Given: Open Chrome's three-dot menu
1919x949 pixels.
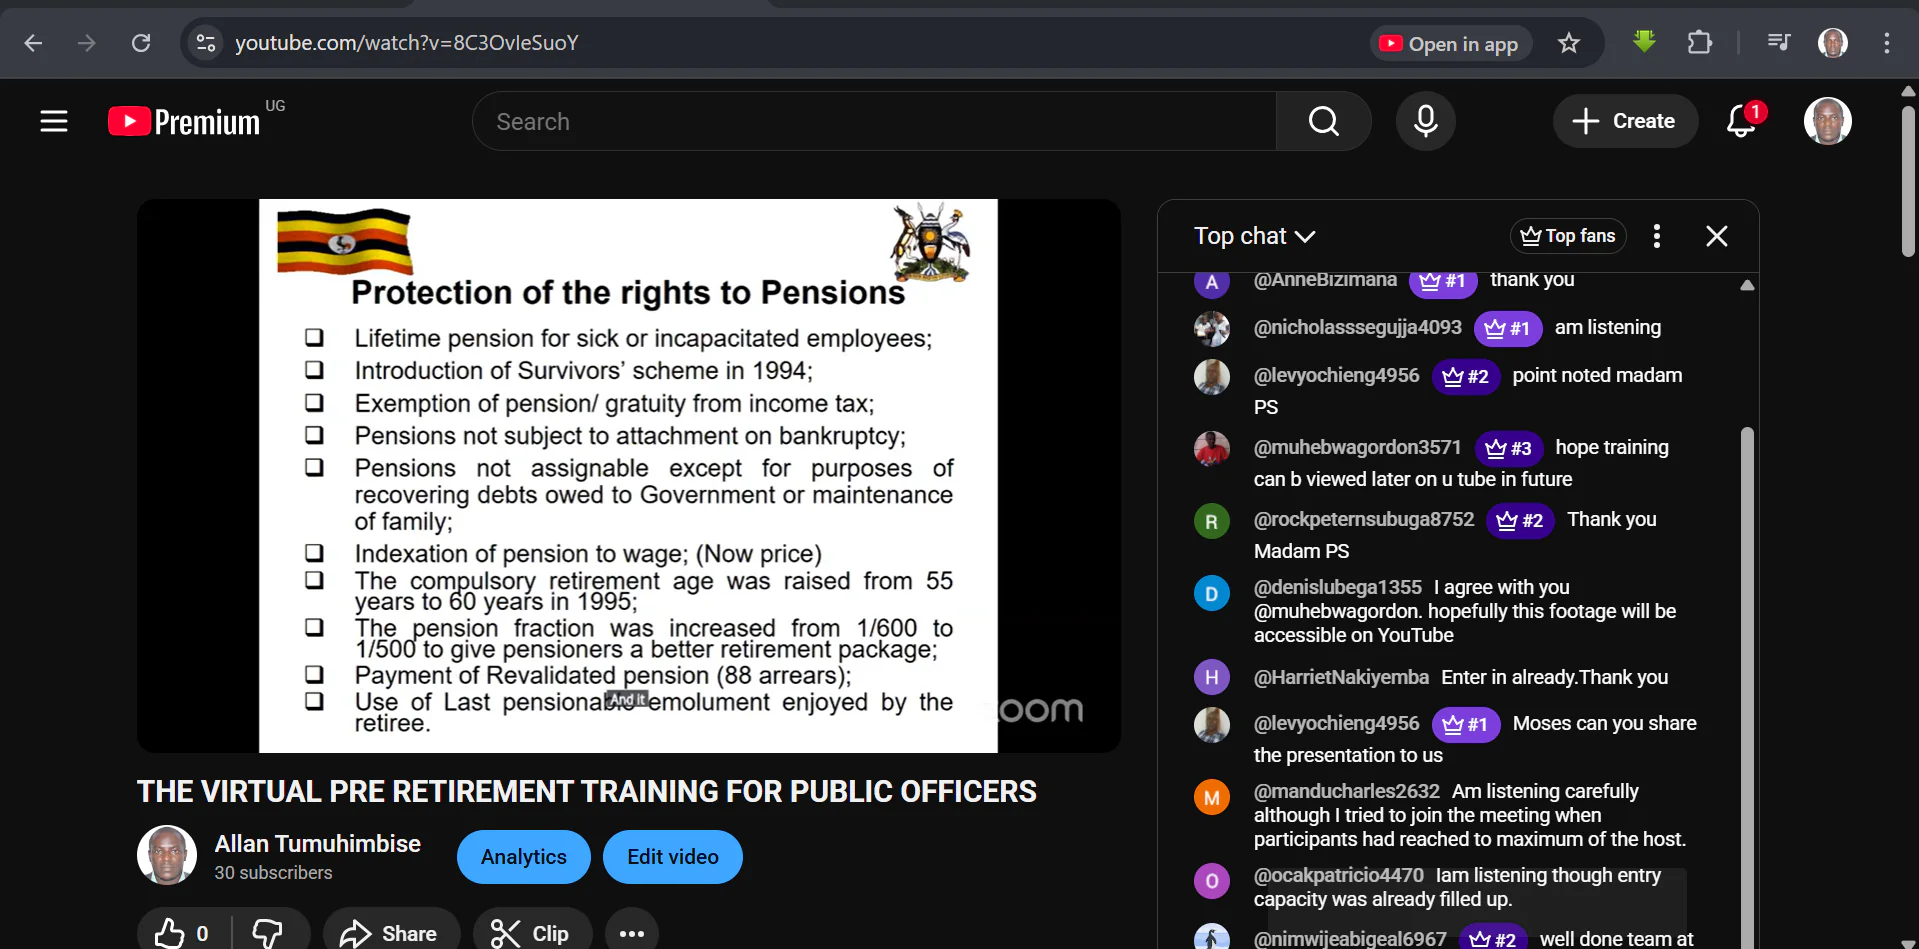Looking at the screenshot, I should (1886, 43).
